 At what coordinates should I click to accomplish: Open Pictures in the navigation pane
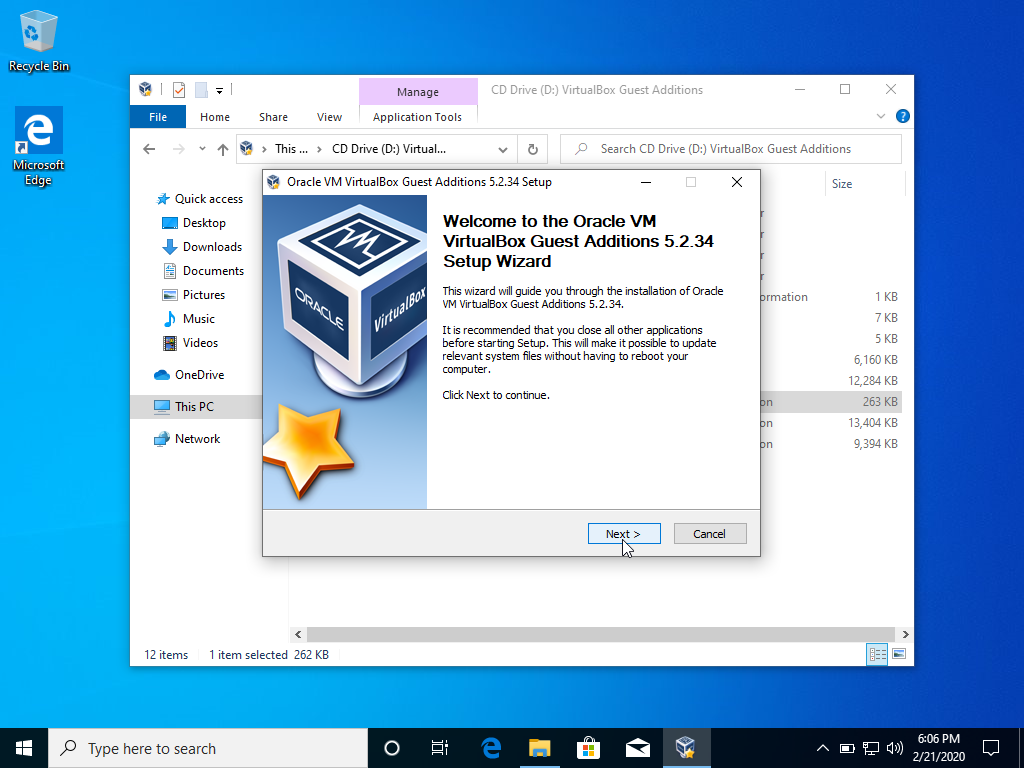pyautogui.click(x=193, y=295)
